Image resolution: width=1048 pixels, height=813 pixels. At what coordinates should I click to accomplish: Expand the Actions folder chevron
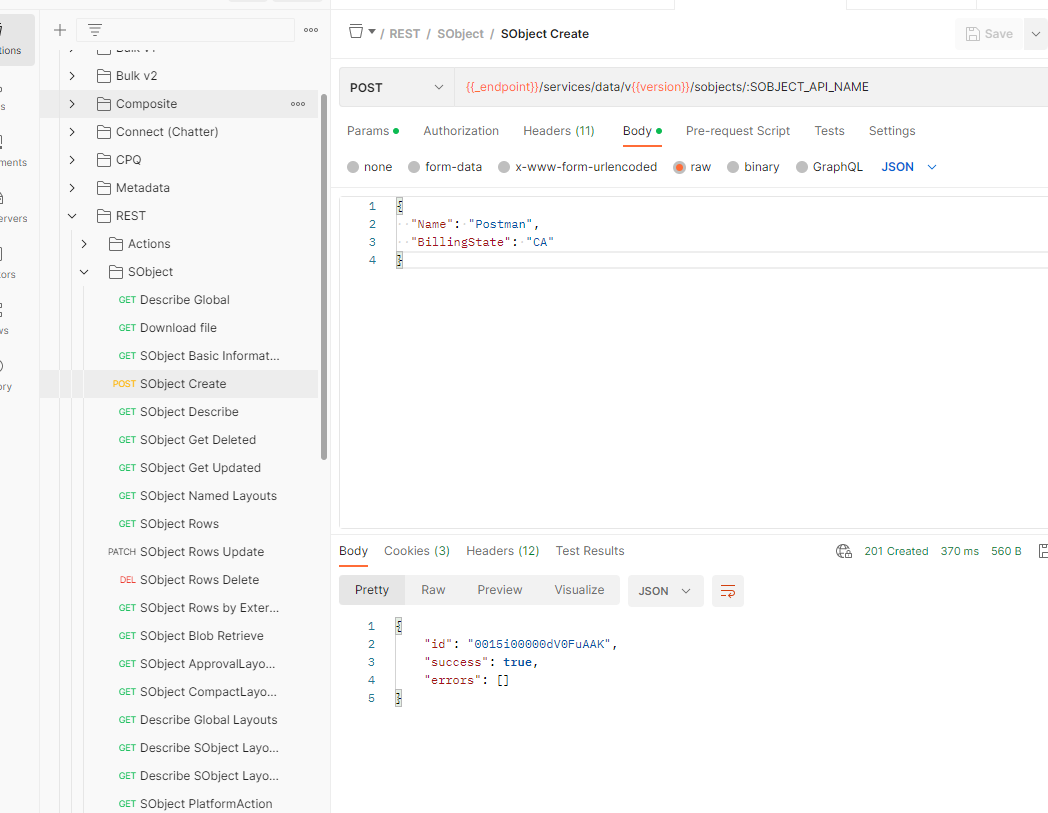click(84, 244)
